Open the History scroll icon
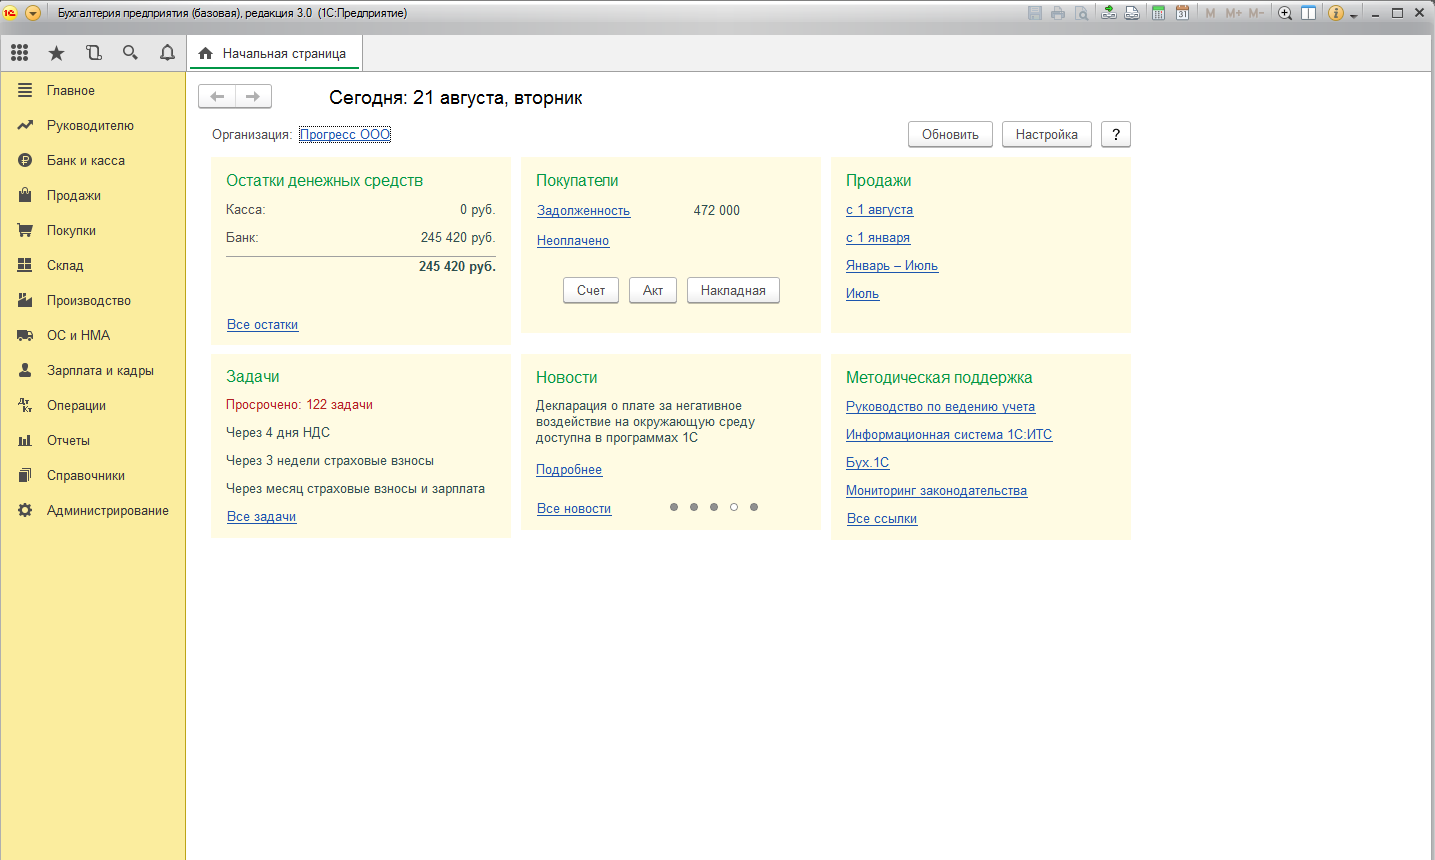This screenshot has height=860, width=1435. point(93,53)
